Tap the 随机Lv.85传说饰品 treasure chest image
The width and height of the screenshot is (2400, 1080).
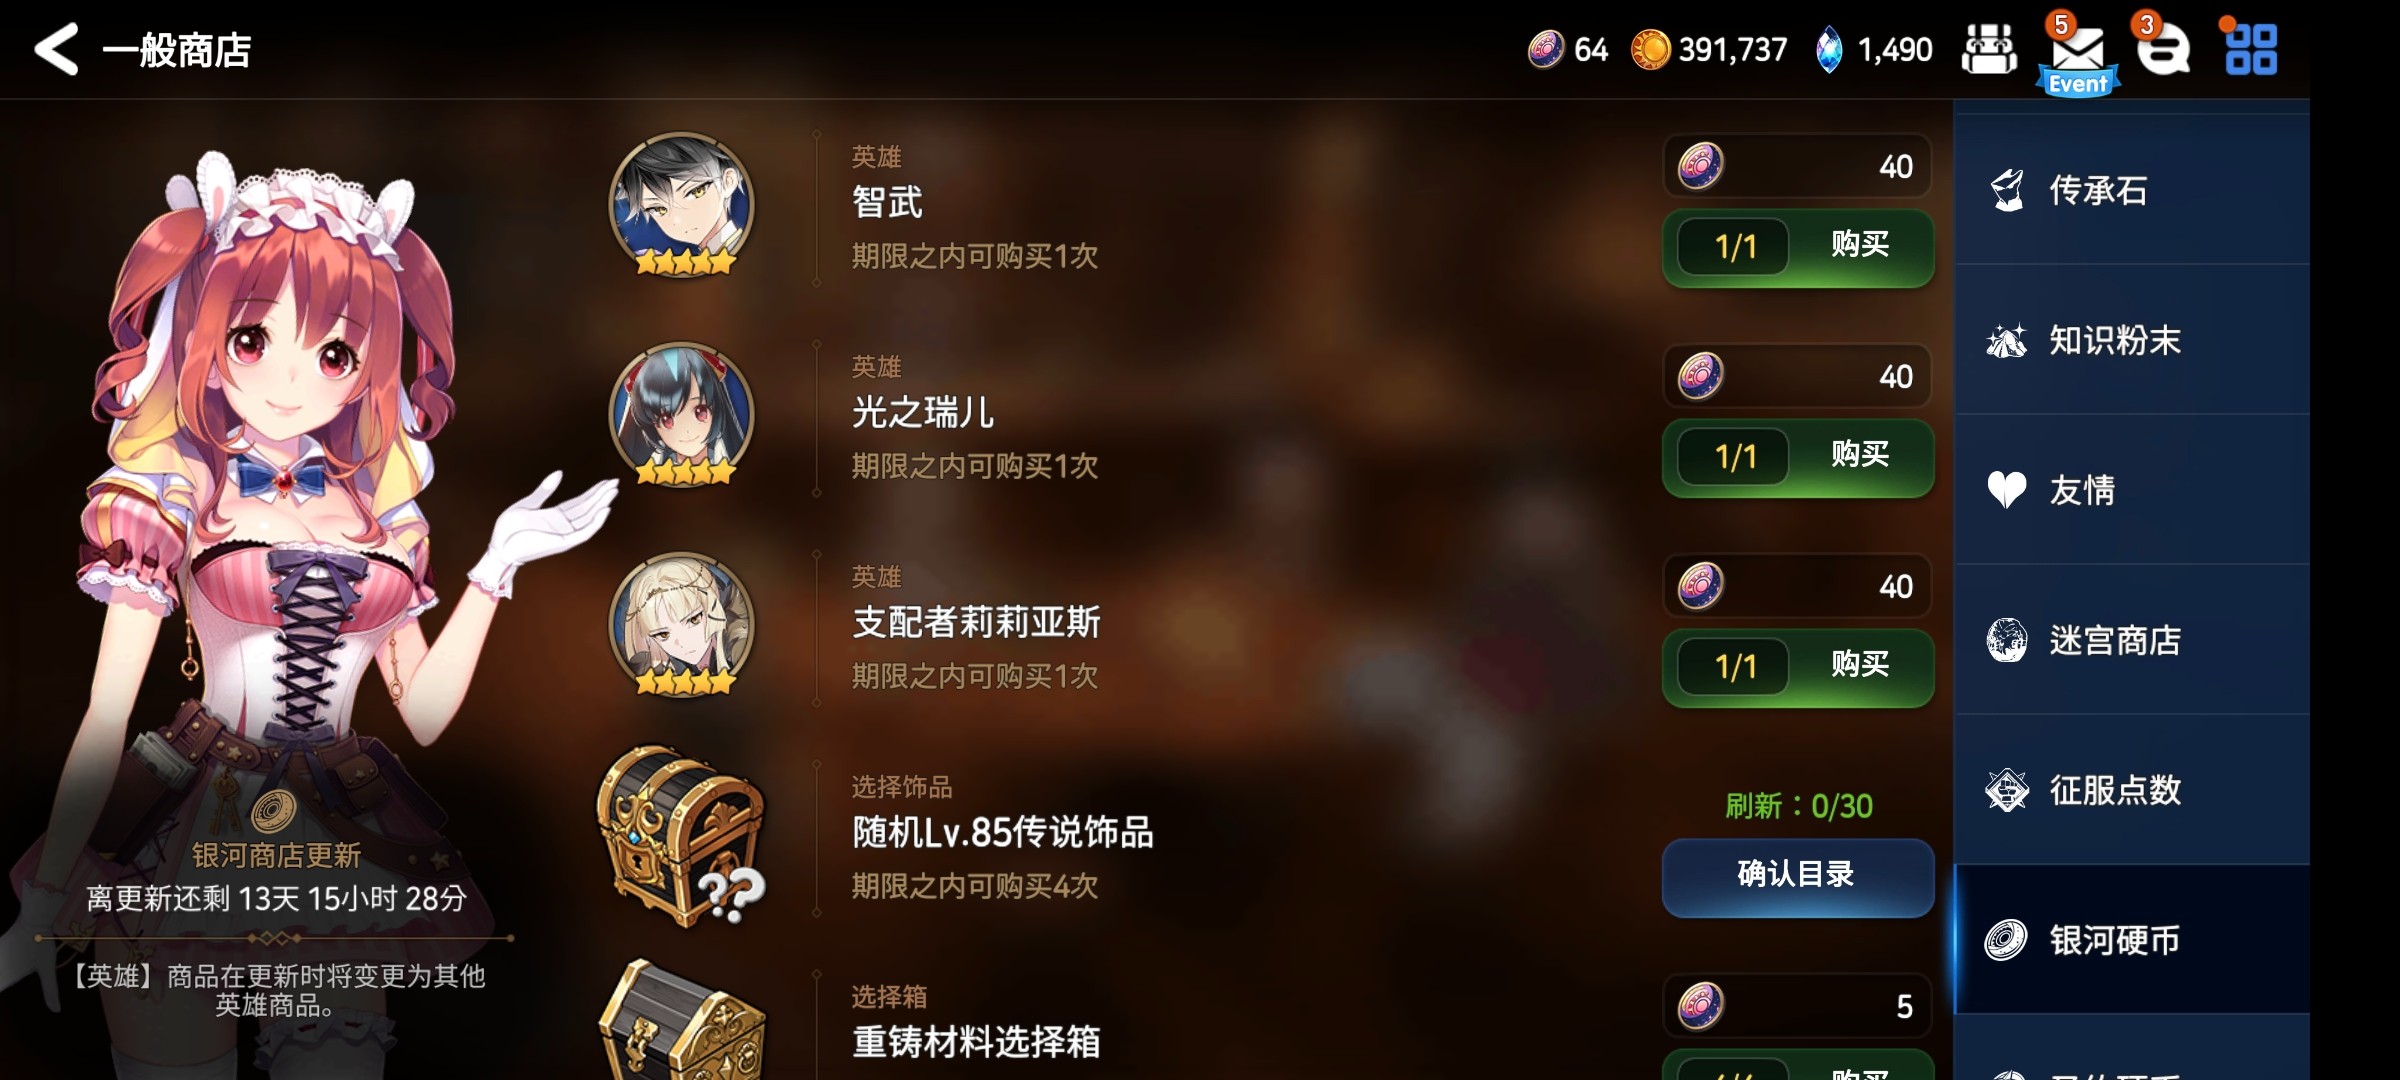coord(682,836)
